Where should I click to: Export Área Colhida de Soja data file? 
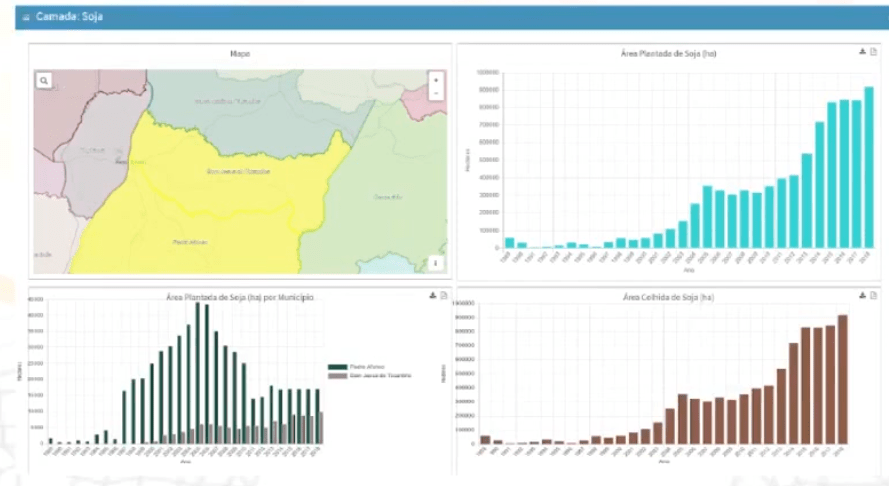[873, 295]
